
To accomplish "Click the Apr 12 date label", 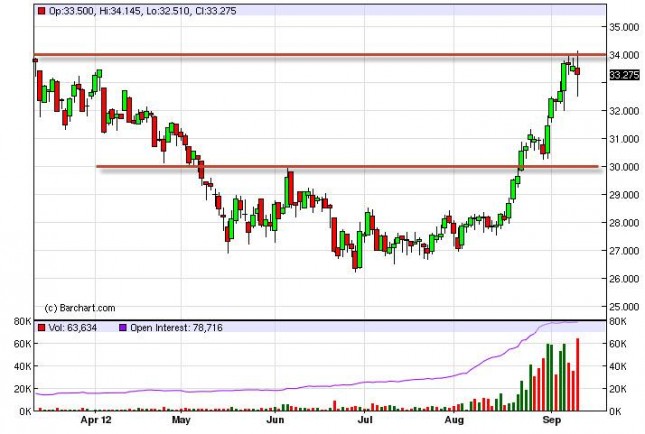I will [95, 420].
